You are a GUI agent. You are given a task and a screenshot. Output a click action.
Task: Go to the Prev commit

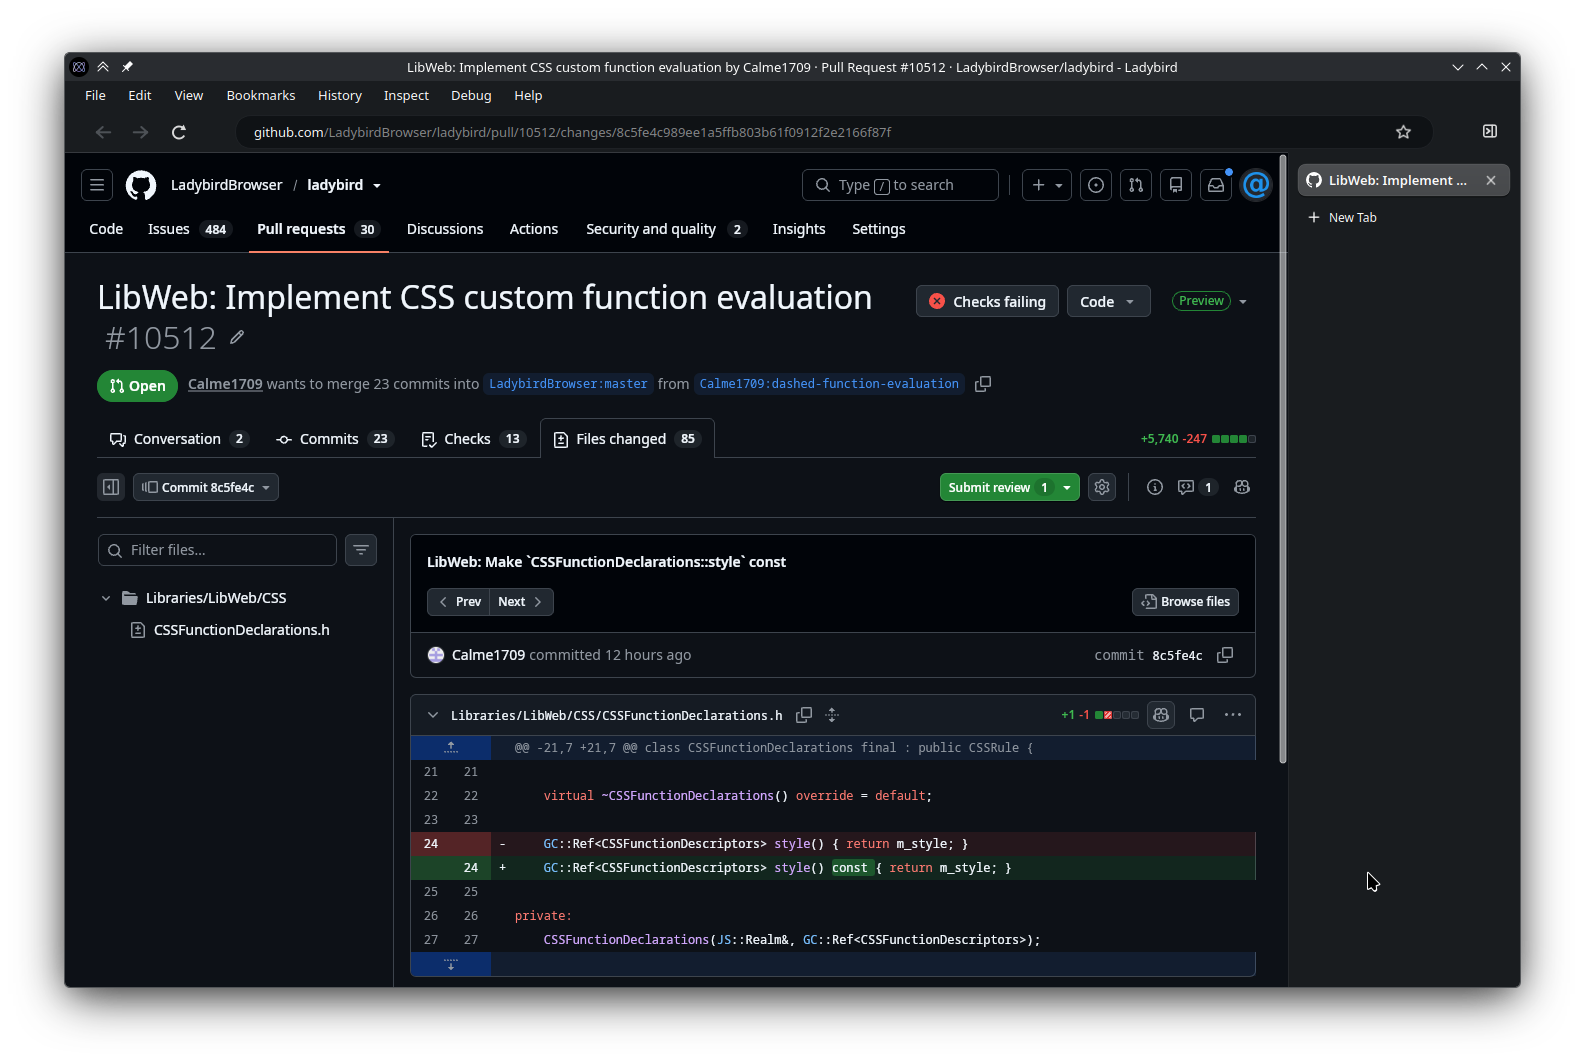[459, 602]
